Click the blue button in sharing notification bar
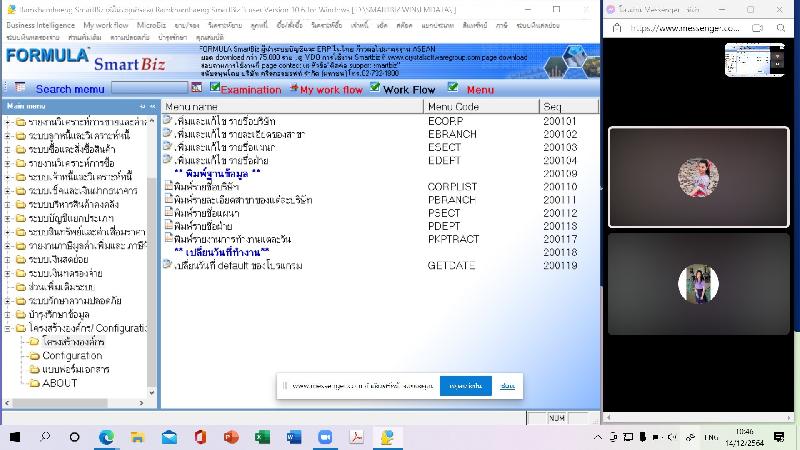Image resolution: width=800 pixels, height=450 pixels. click(465, 385)
